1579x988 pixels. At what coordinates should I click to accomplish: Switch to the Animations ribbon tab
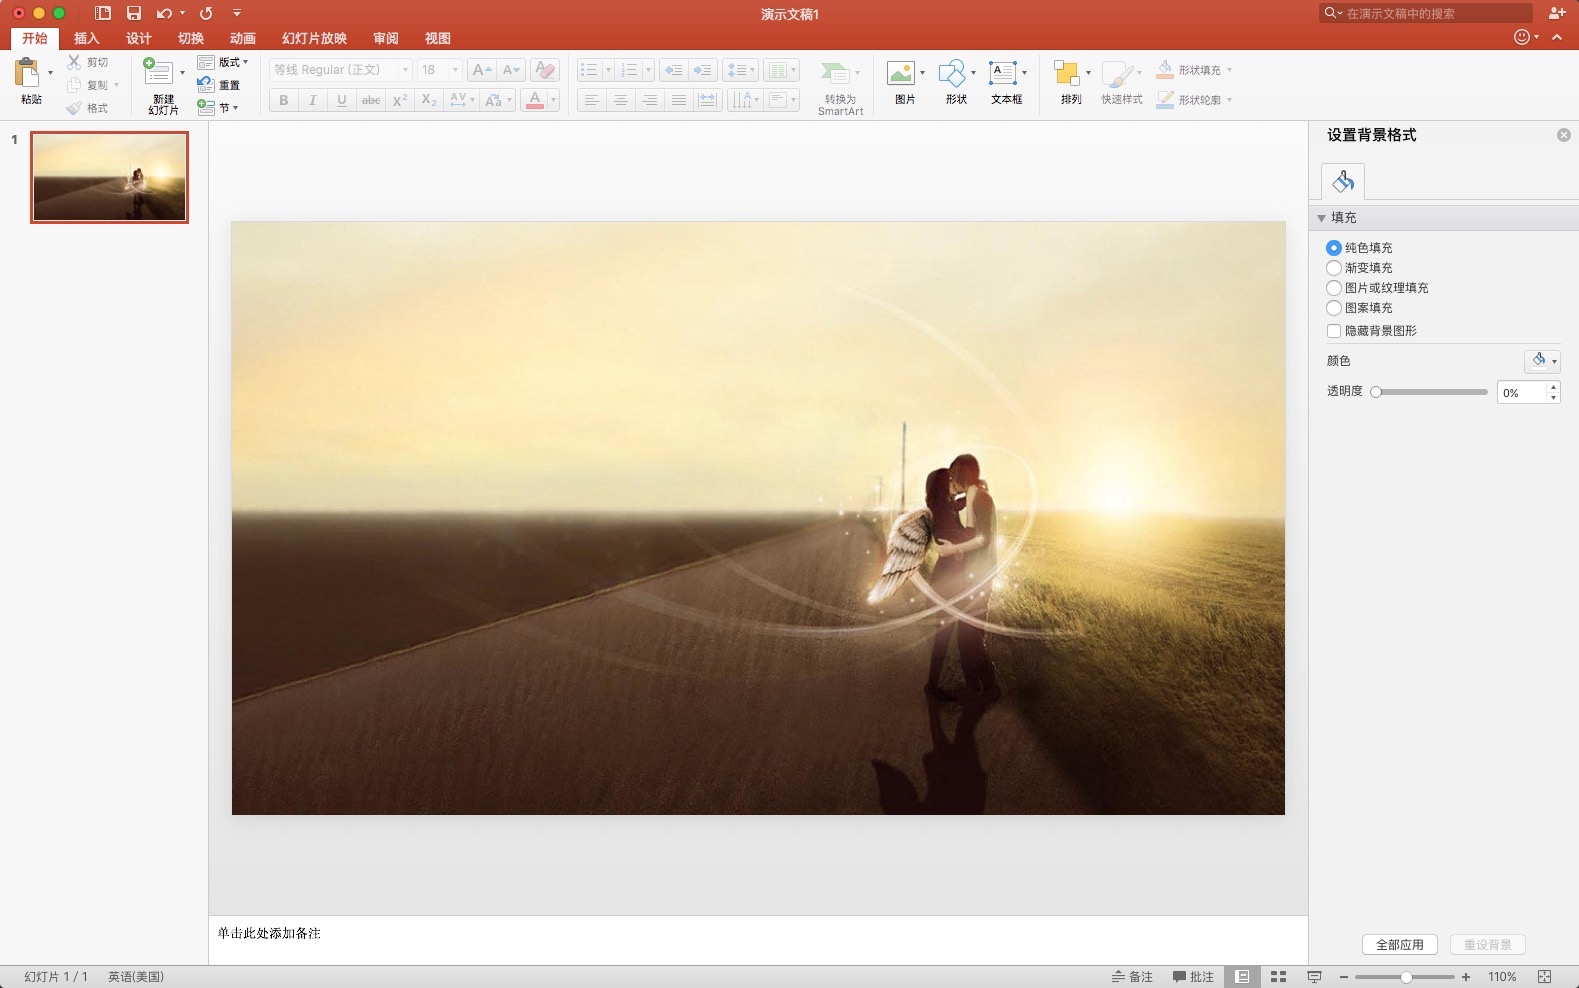(242, 38)
